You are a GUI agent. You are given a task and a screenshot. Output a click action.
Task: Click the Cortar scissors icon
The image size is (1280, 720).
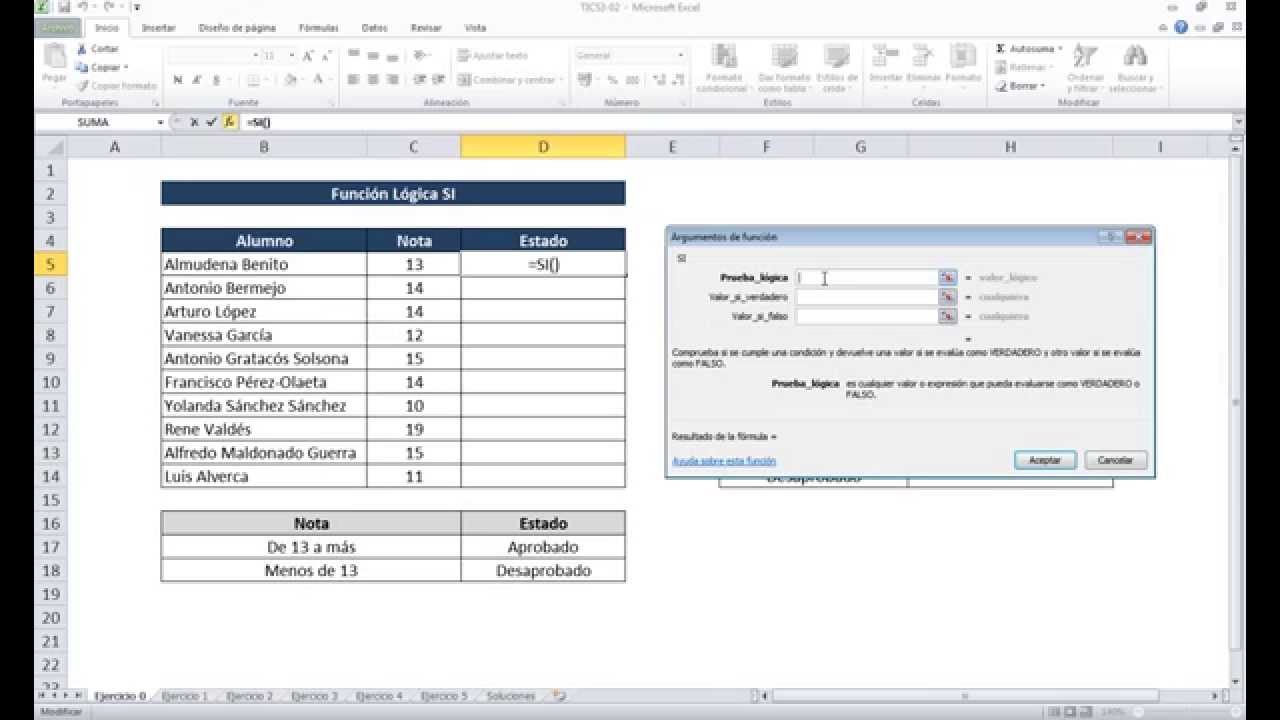point(82,49)
